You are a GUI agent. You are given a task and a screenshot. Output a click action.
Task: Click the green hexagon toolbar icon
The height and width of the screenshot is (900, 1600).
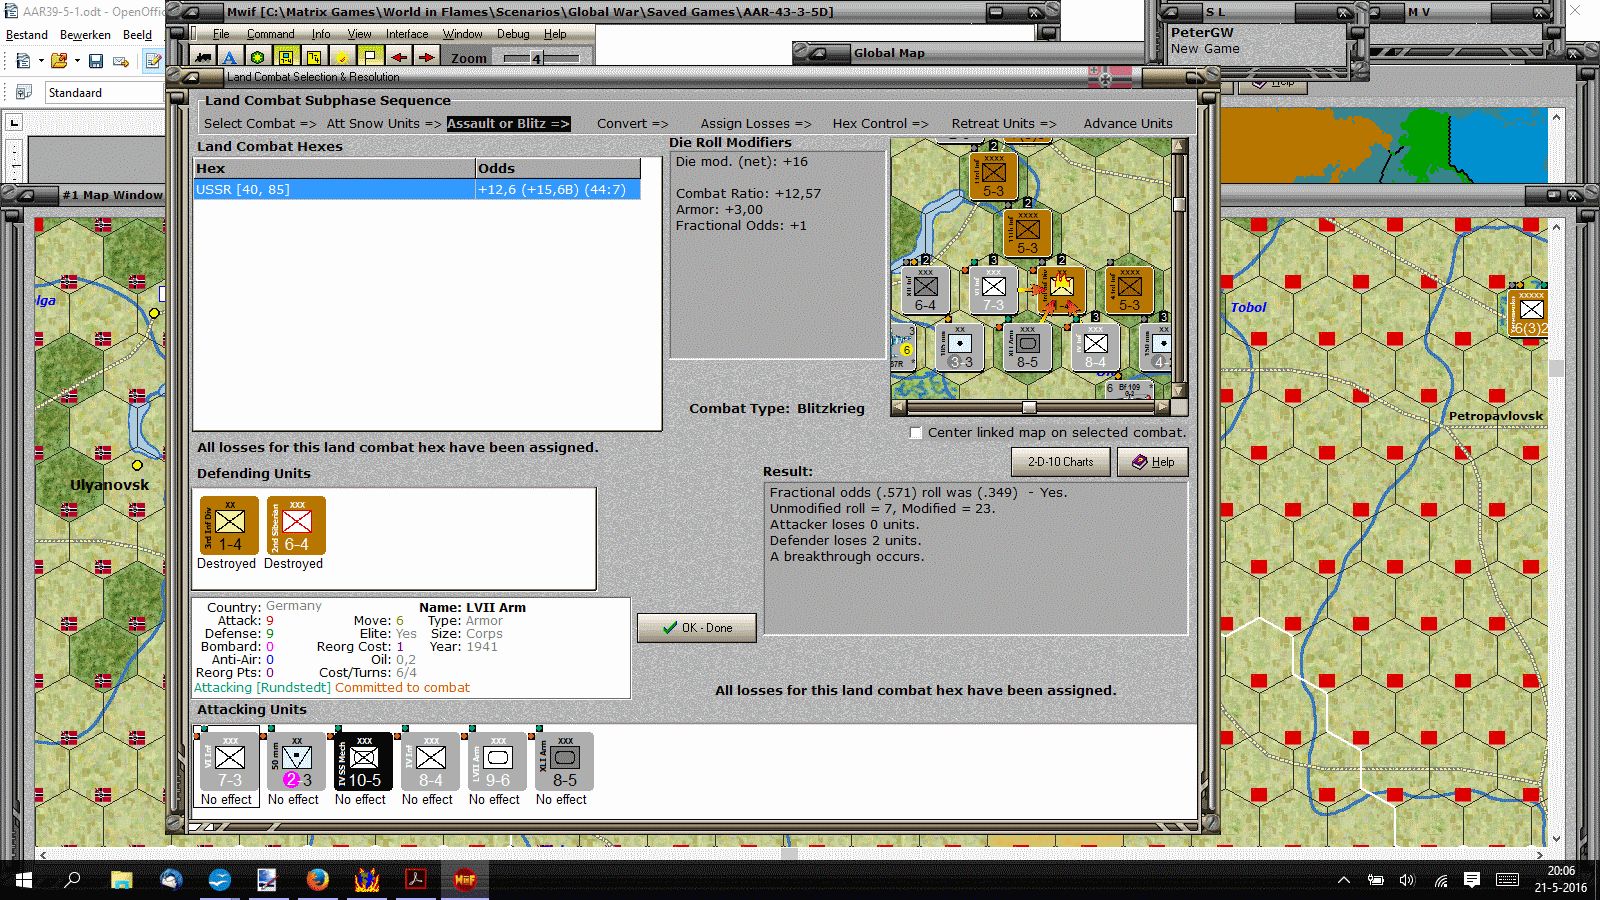click(x=258, y=58)
